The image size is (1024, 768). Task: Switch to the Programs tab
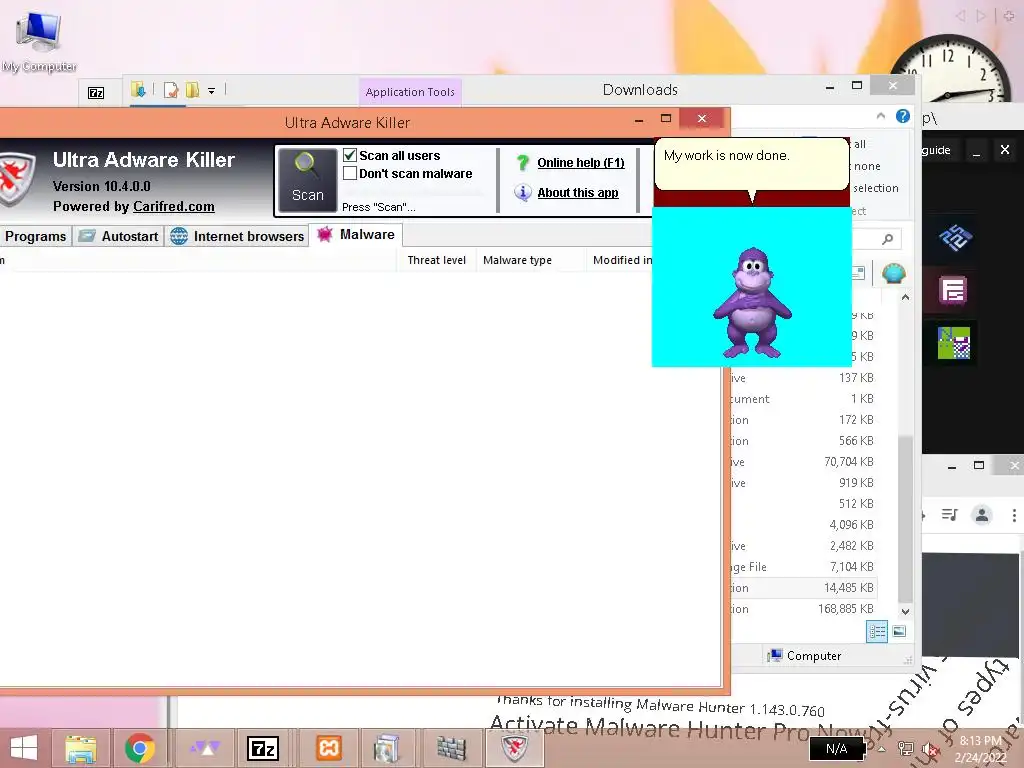click(x=35, y=236)
